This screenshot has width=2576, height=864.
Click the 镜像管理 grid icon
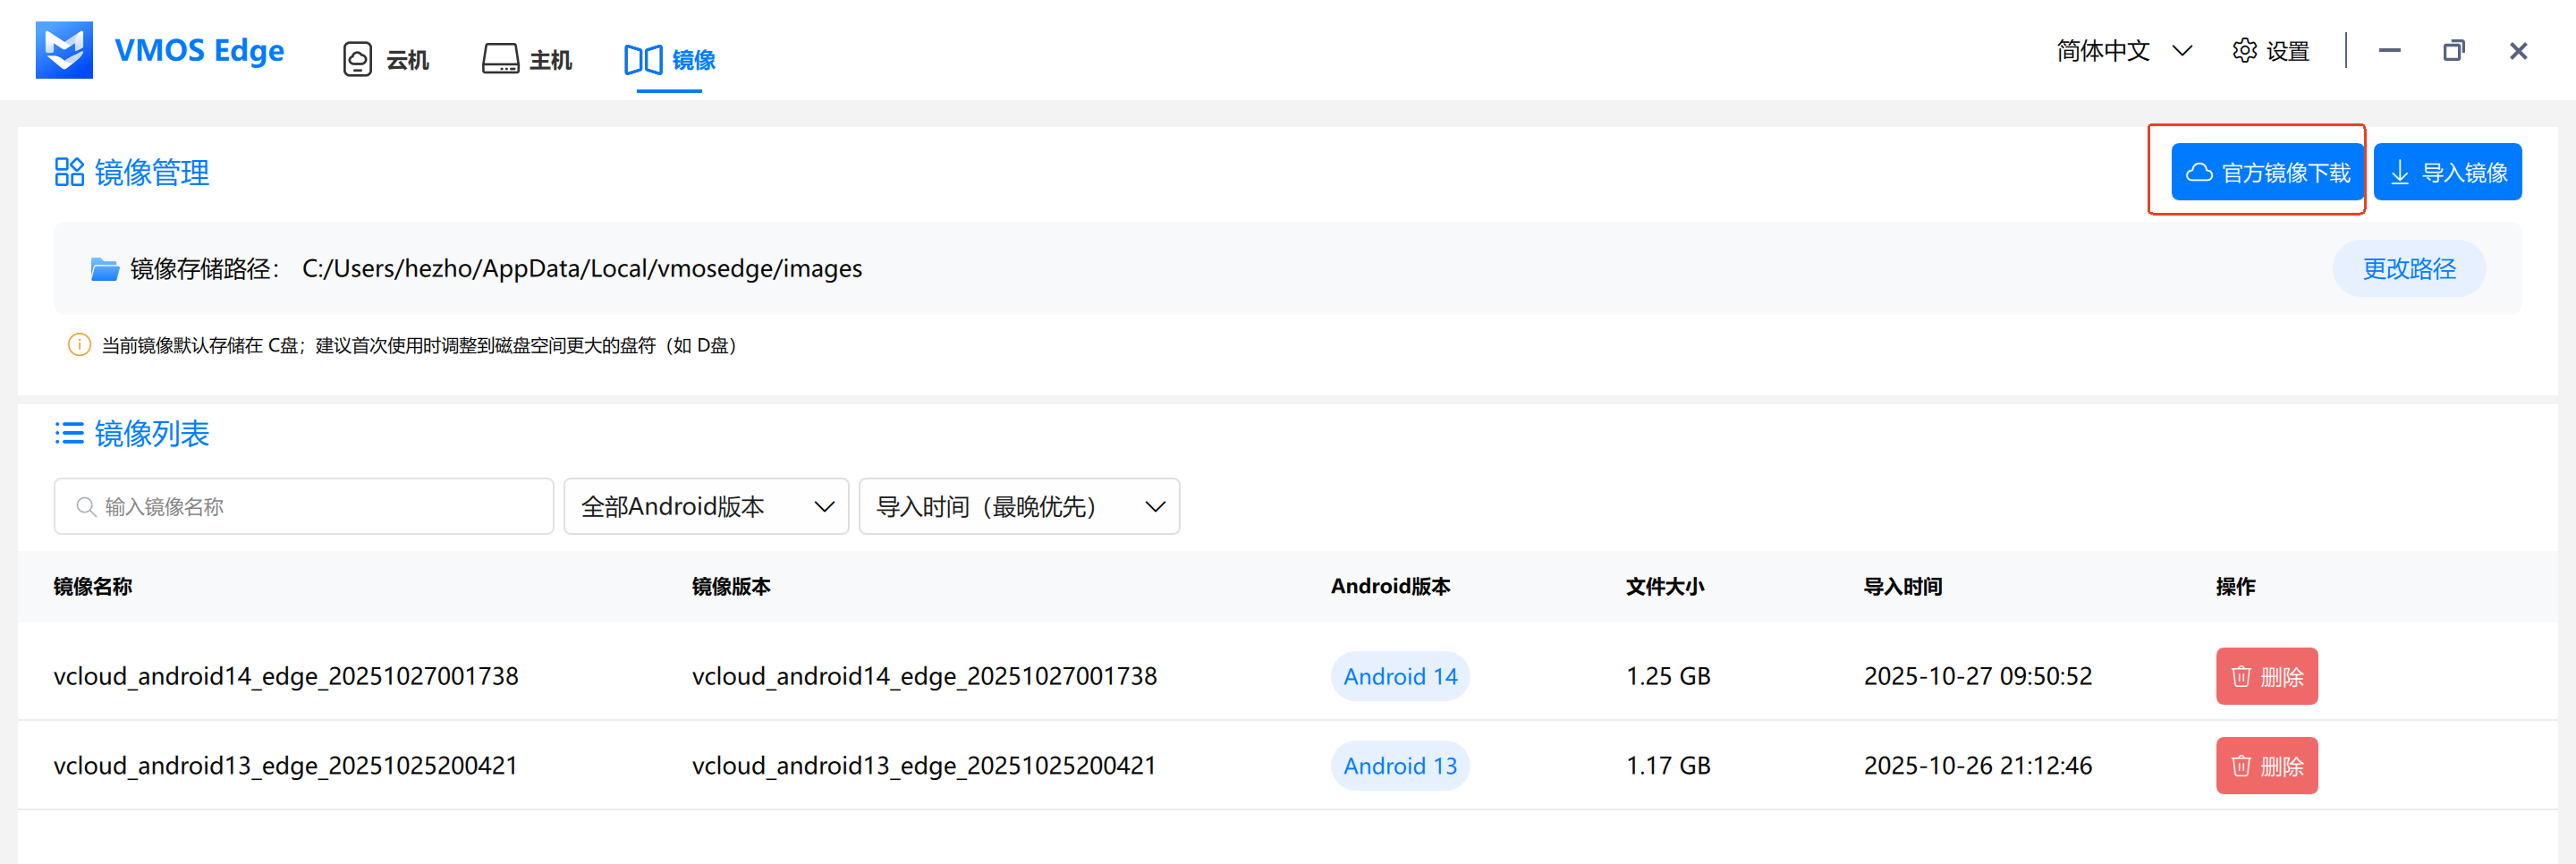pyautogui.click(x=69, y=172)
